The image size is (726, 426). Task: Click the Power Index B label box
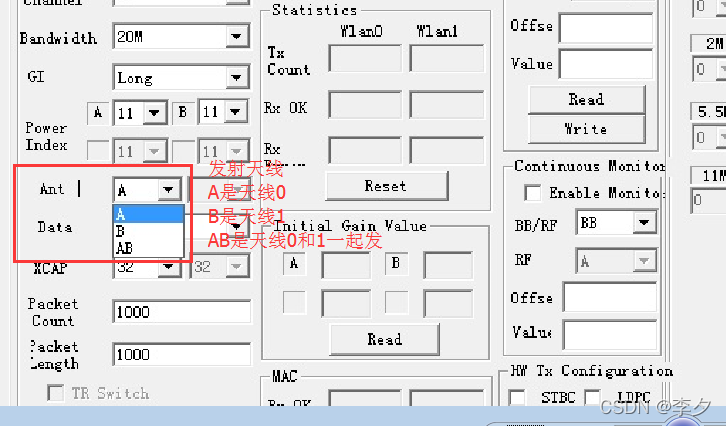(x=183, y=112)
